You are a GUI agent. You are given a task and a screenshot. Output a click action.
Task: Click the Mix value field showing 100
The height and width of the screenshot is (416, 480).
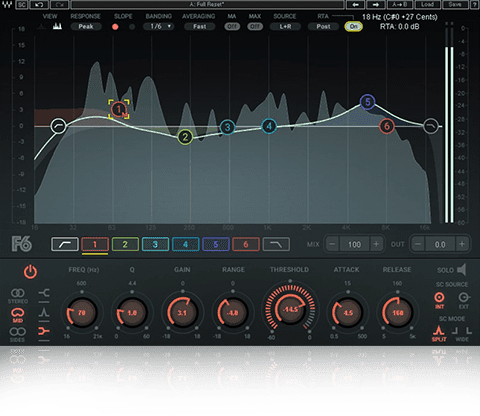pos(354,244)
